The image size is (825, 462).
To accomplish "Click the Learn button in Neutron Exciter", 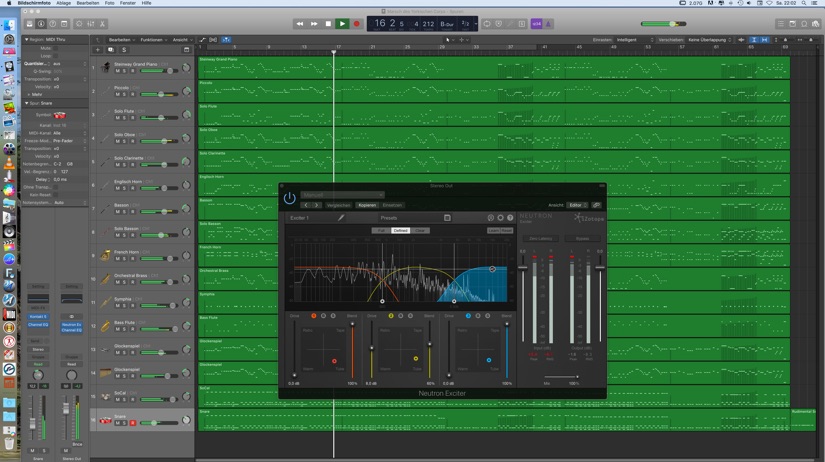I will pos(493,230).
